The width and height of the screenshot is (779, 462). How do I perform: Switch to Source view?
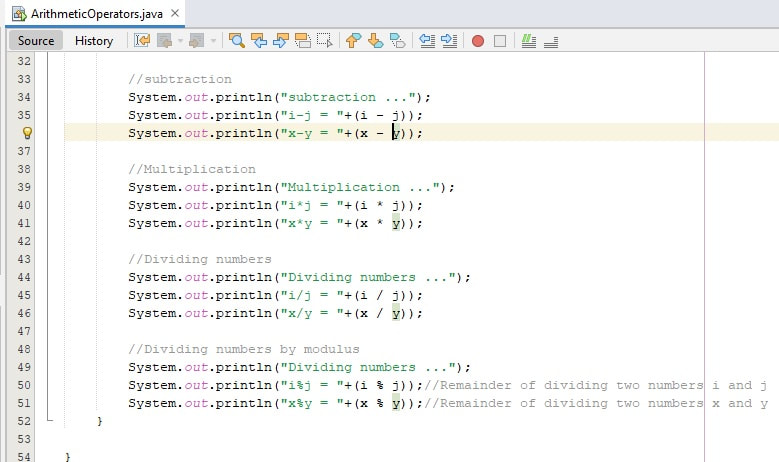[36, 41]
